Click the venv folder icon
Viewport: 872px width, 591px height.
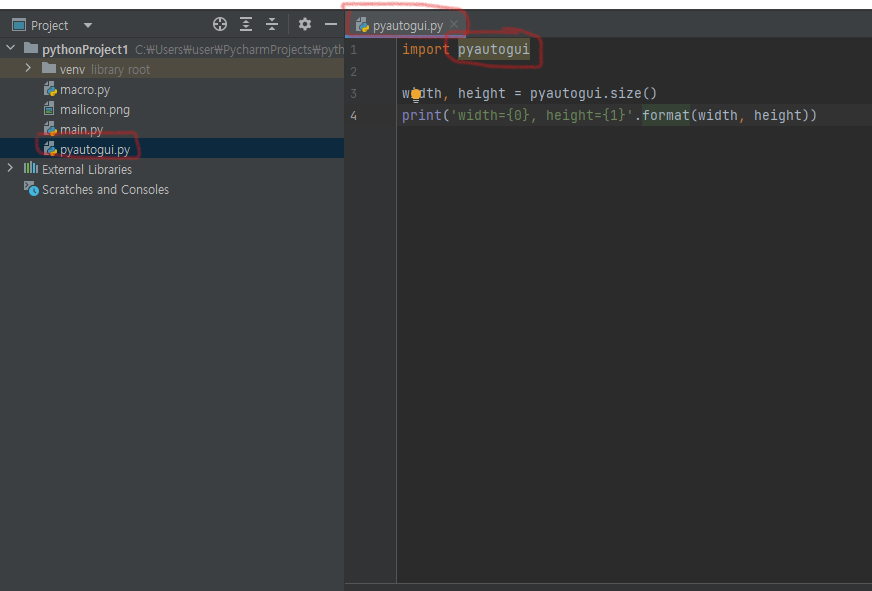[x=49, y=68]
